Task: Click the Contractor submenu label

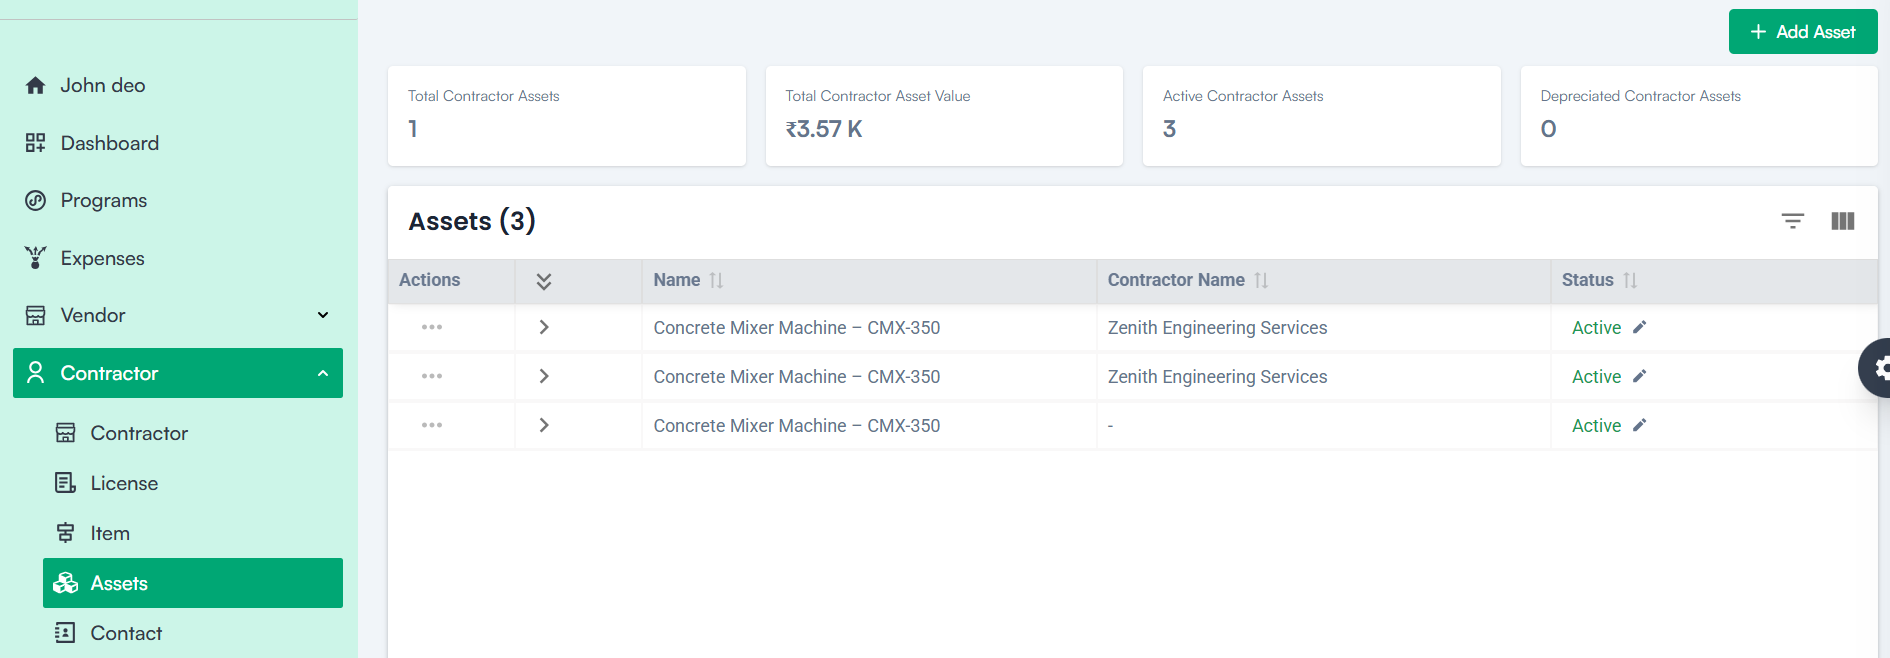Action: pos(139,433)
